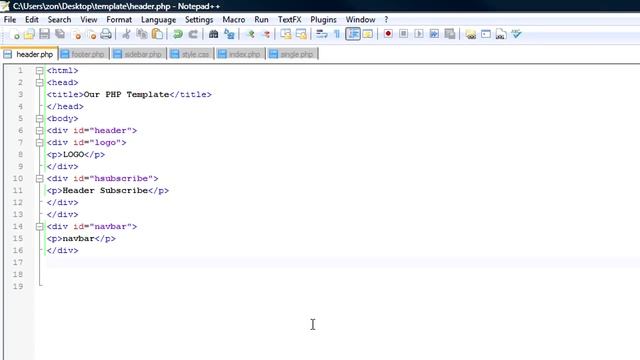Switch to the footer.php tab

click(x=84, y=54)
